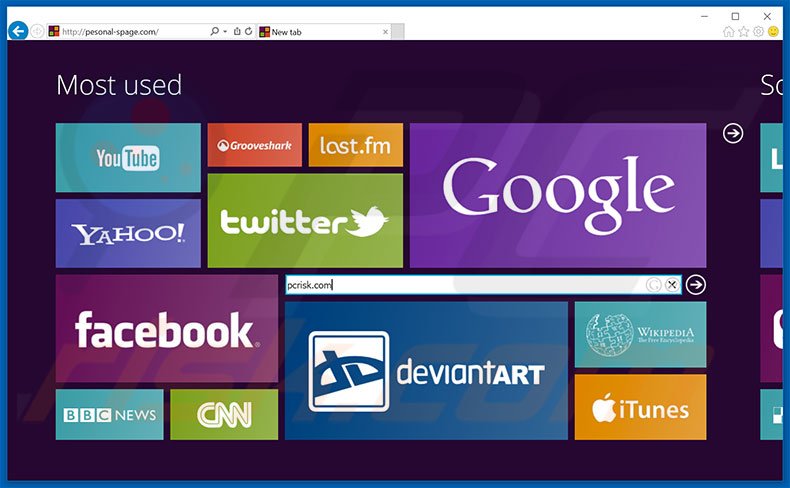Click the browser forward arrow button

pos(37,31)
